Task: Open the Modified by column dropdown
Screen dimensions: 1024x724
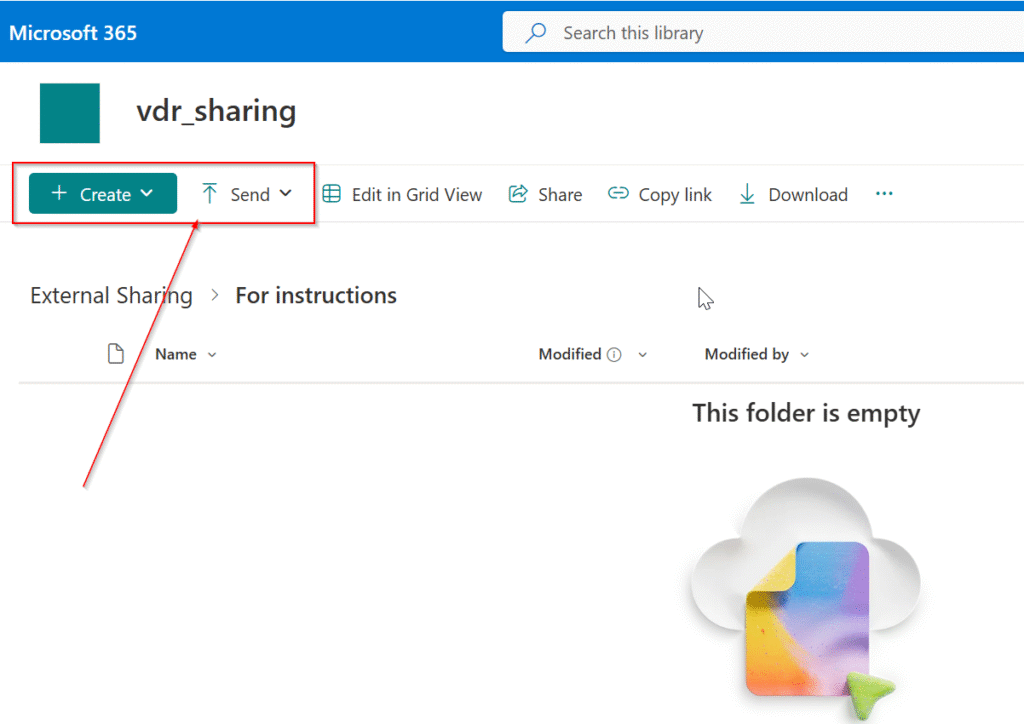Action: 805,355
